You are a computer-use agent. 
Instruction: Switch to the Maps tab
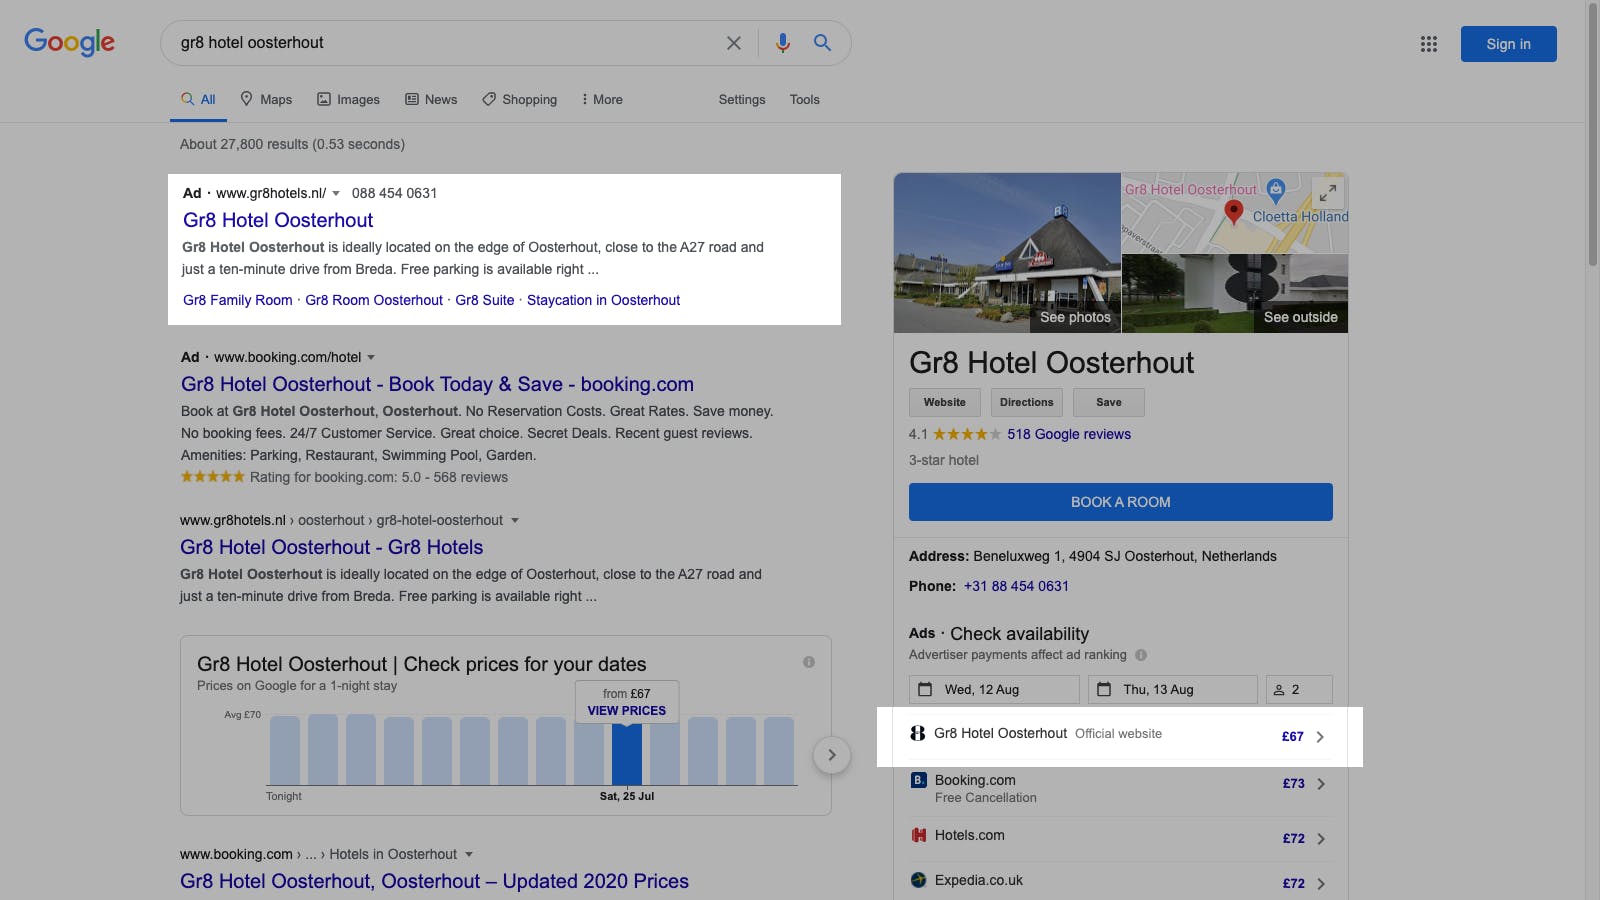click(266, 99)
